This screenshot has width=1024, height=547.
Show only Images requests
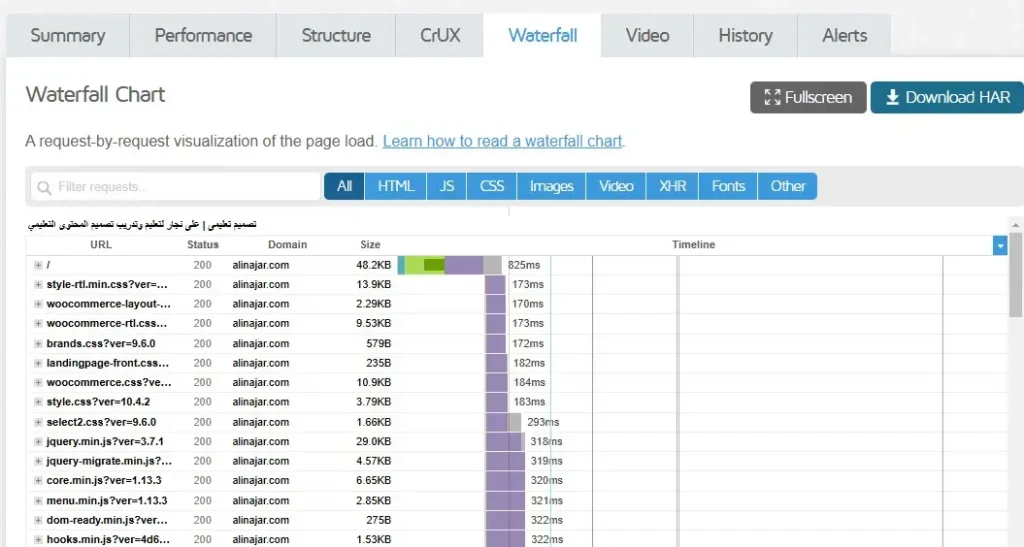tap(551, 186)
